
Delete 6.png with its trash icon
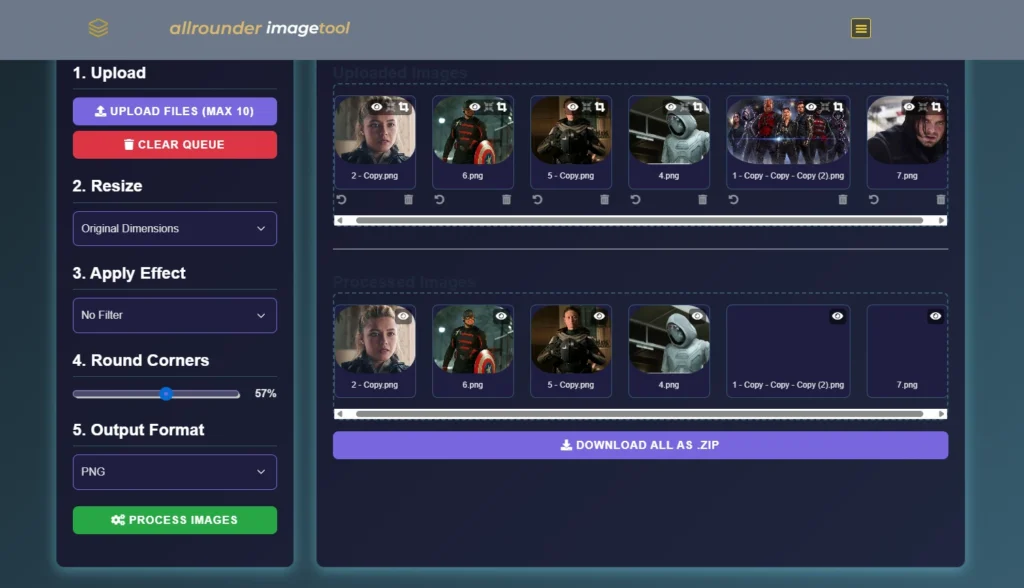click(506, 199)
